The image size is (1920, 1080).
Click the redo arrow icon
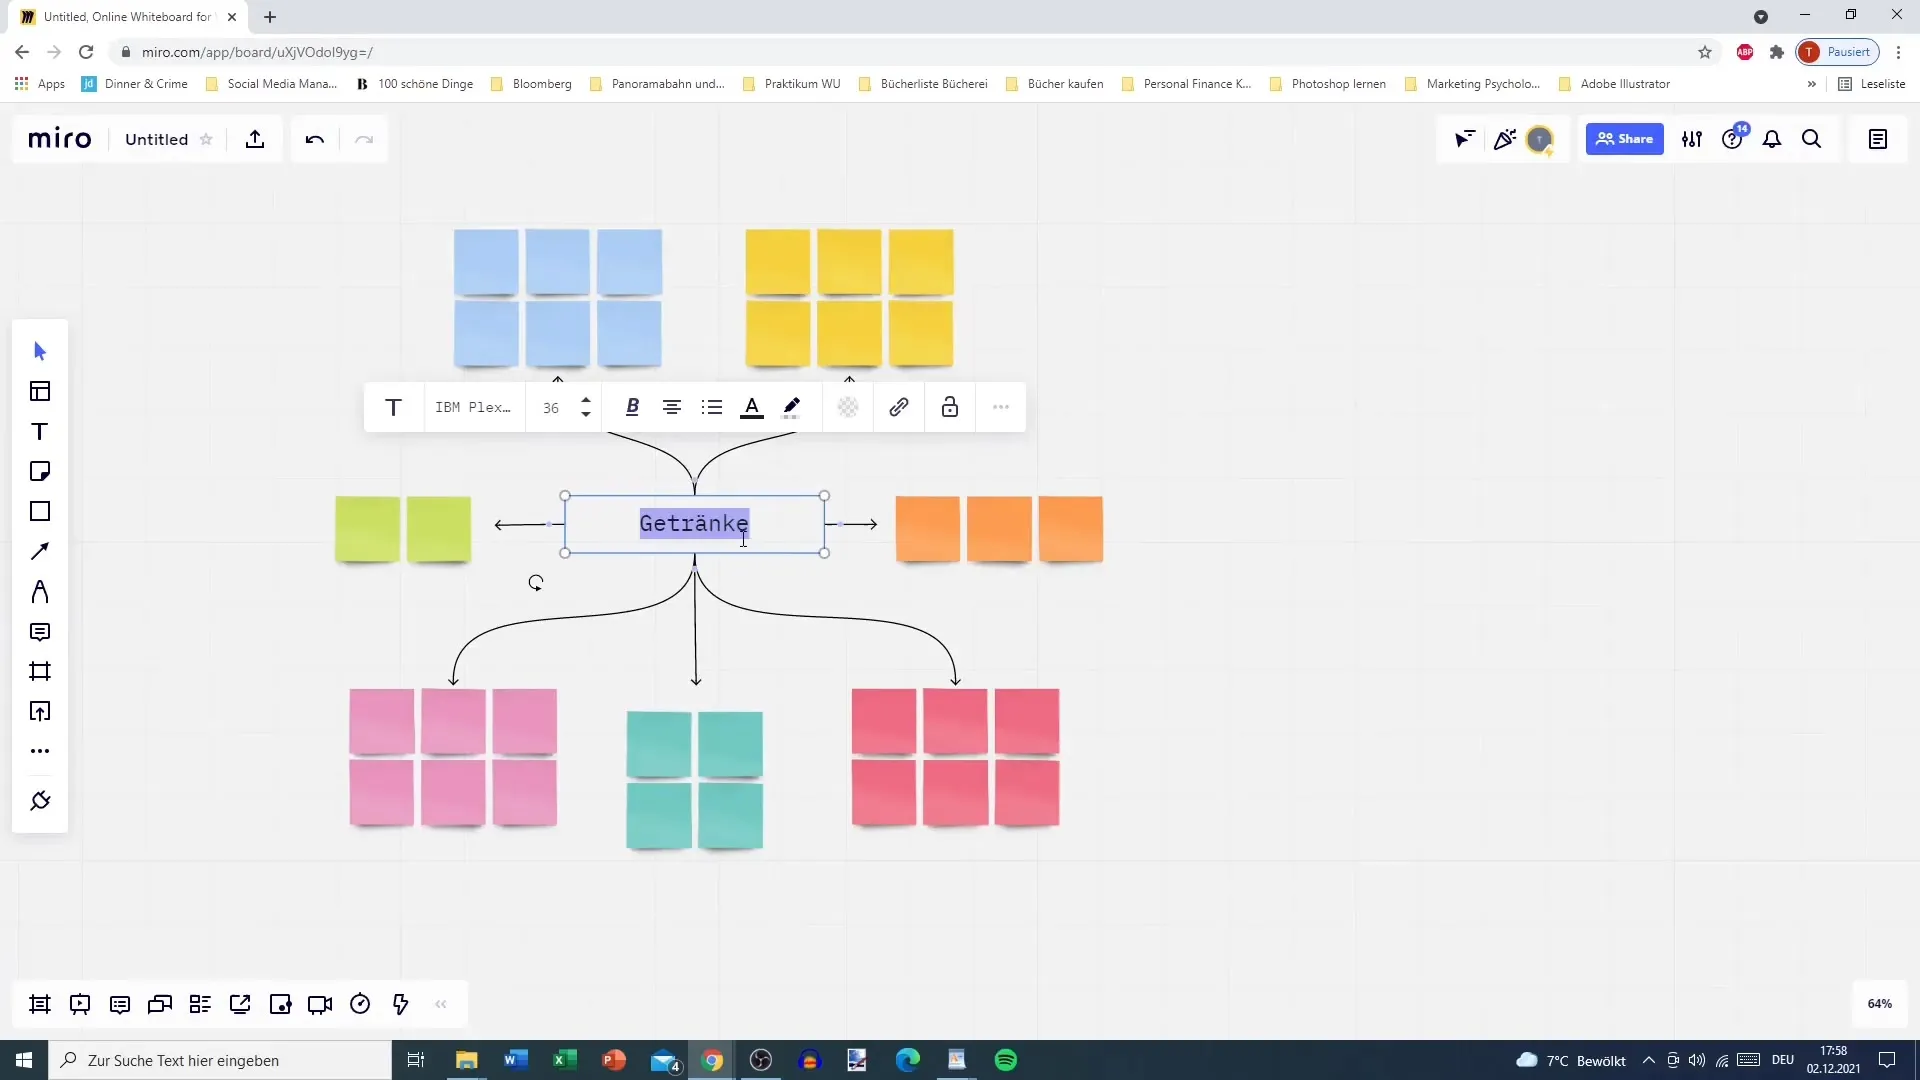tap(363, 140)
